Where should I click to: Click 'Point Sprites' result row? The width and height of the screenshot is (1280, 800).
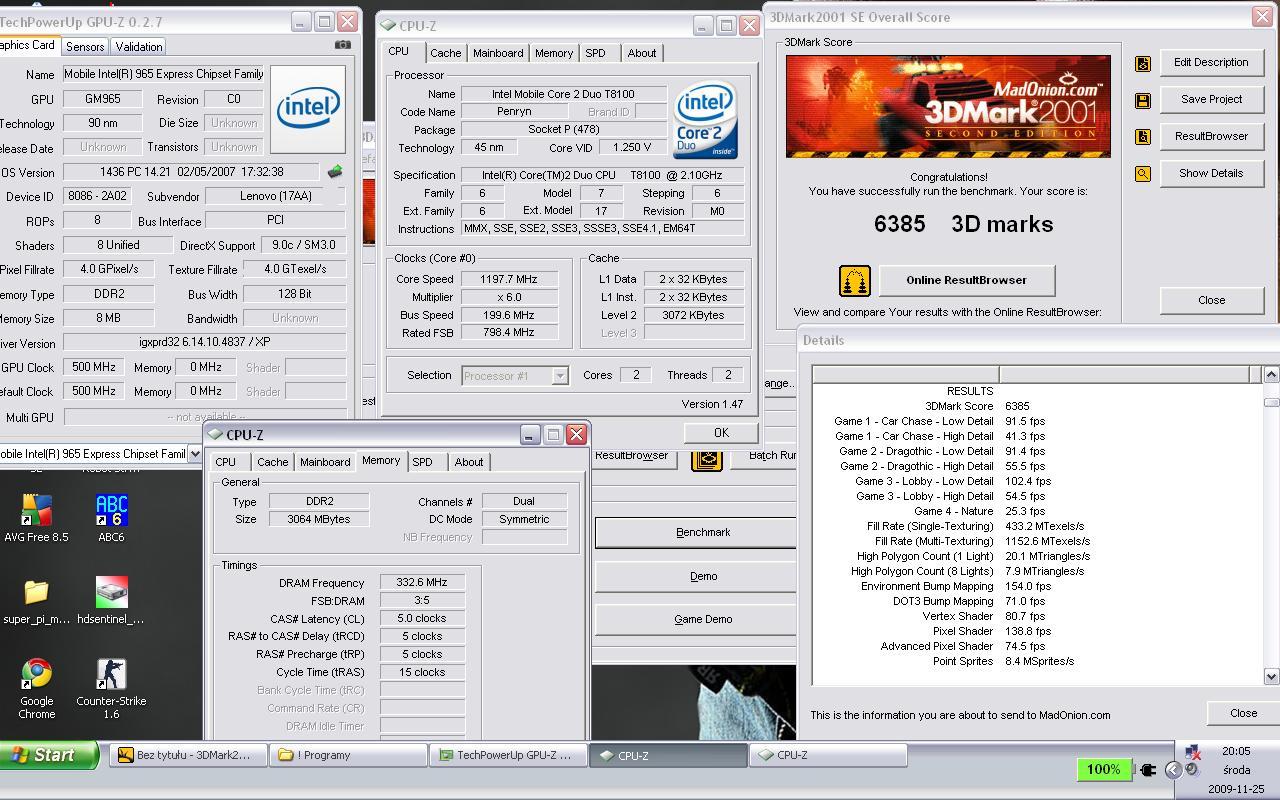tap(1003, 661)
